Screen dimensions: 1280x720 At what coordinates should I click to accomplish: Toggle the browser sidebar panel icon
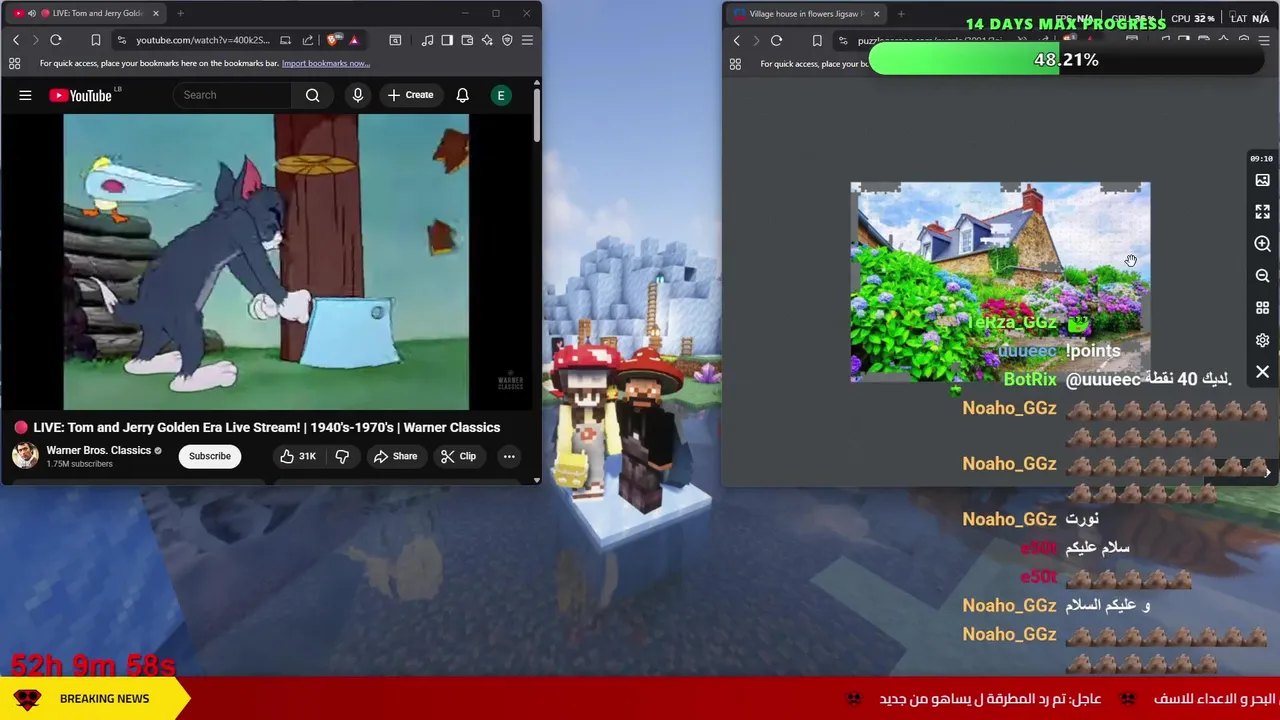[x=447, y=40]
